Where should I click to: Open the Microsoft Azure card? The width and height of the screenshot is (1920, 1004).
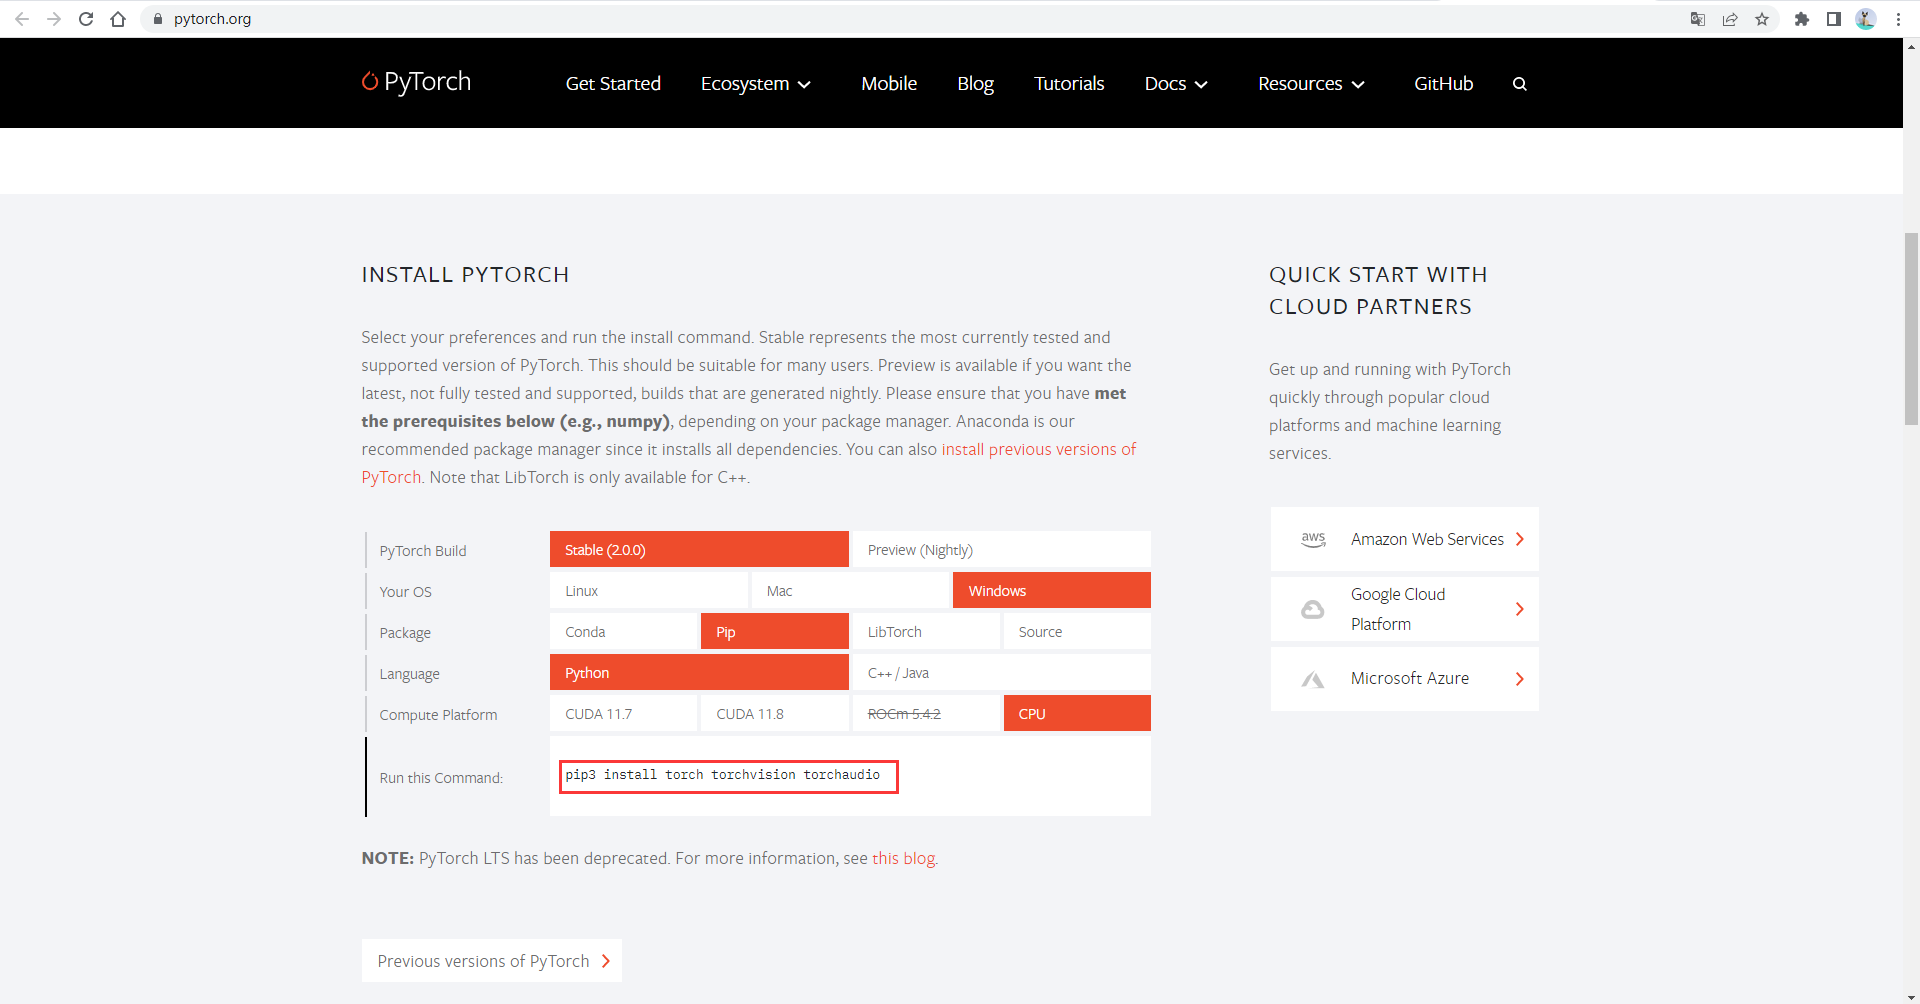tap(1405, 679)
